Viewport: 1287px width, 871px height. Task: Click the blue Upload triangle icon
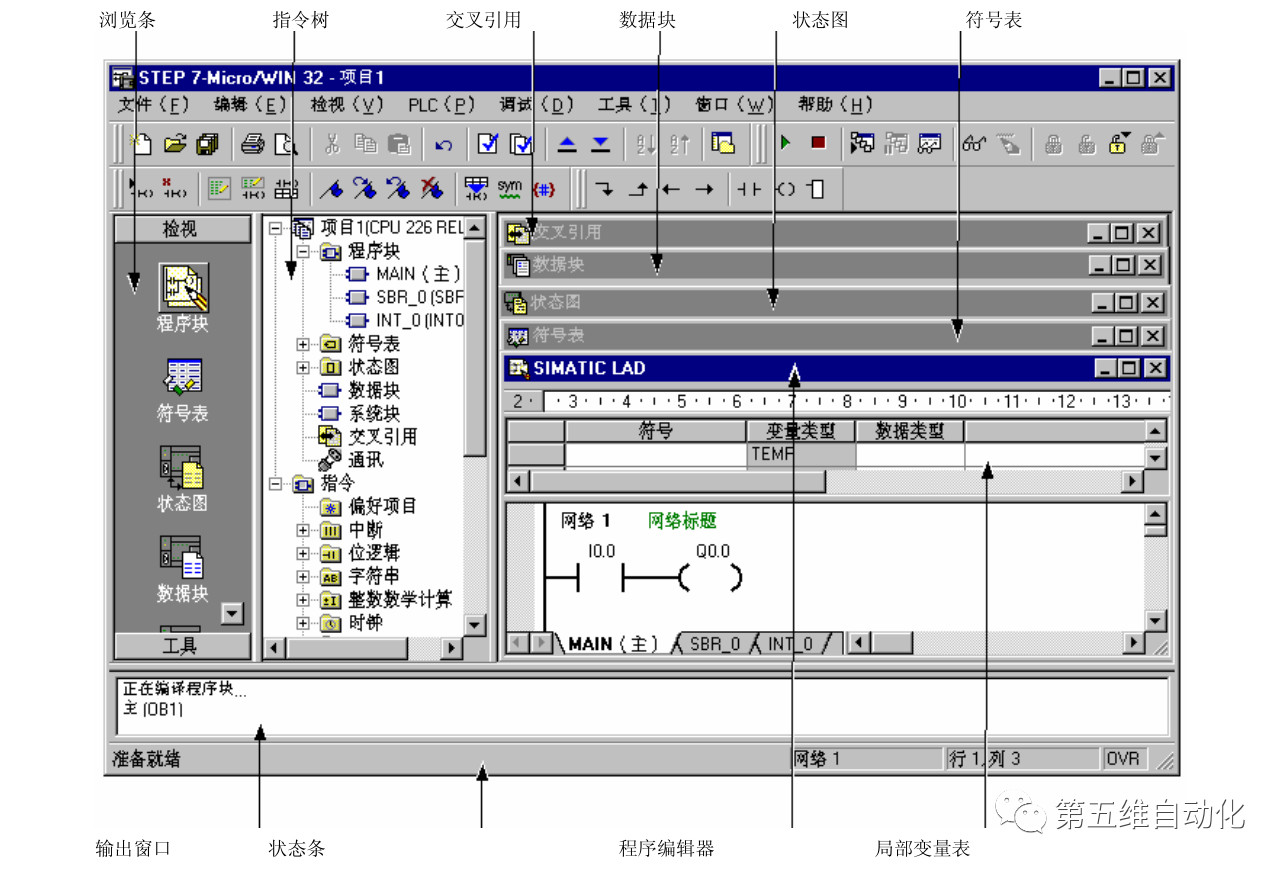click(567, 144)
